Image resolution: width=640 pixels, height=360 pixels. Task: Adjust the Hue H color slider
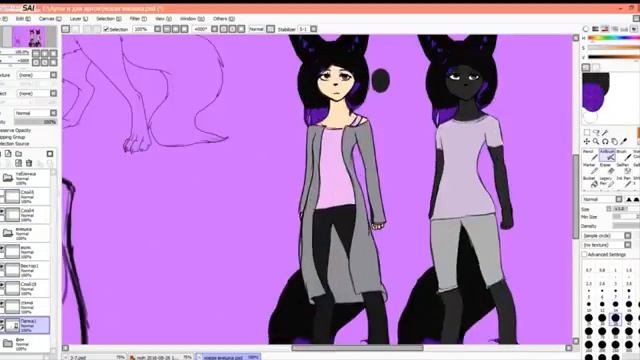coord(613,38)
